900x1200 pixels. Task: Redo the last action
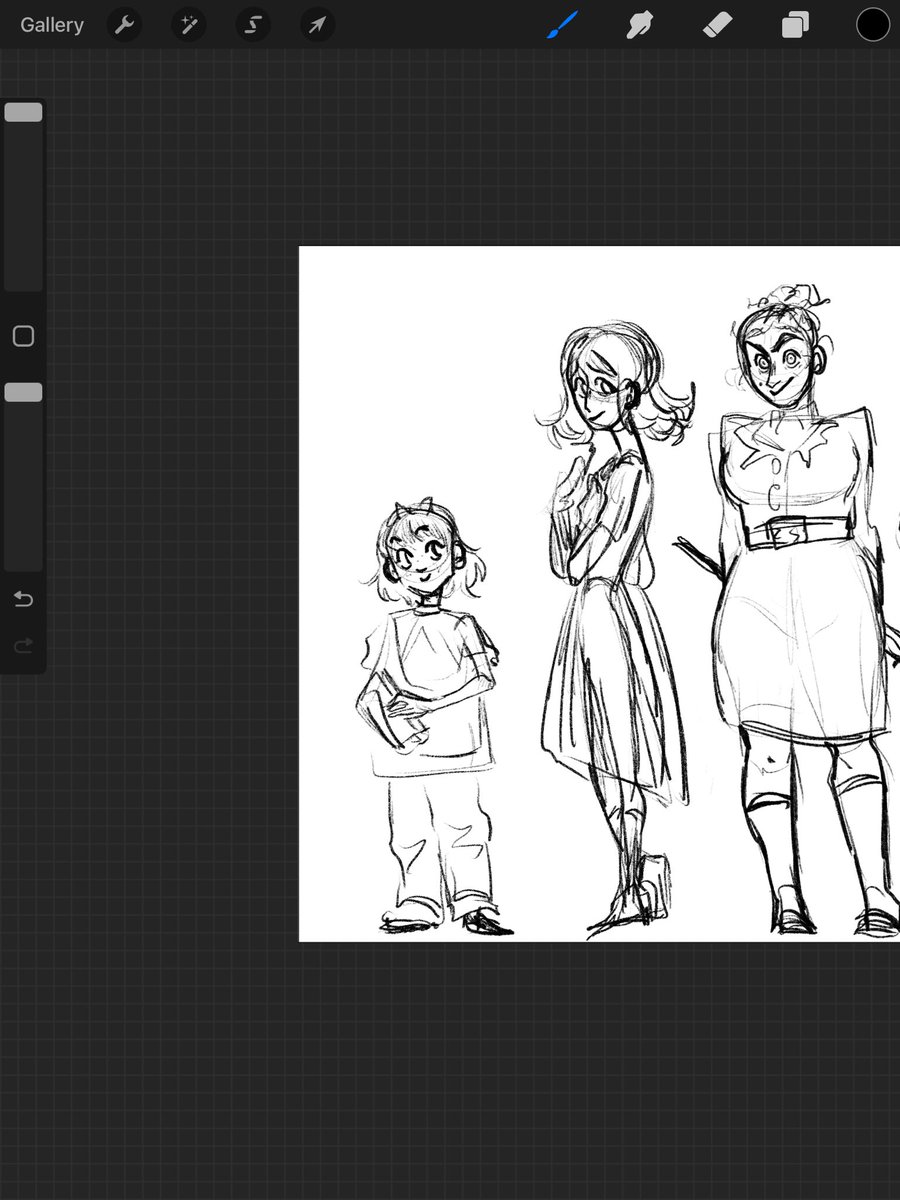[23, 646]
